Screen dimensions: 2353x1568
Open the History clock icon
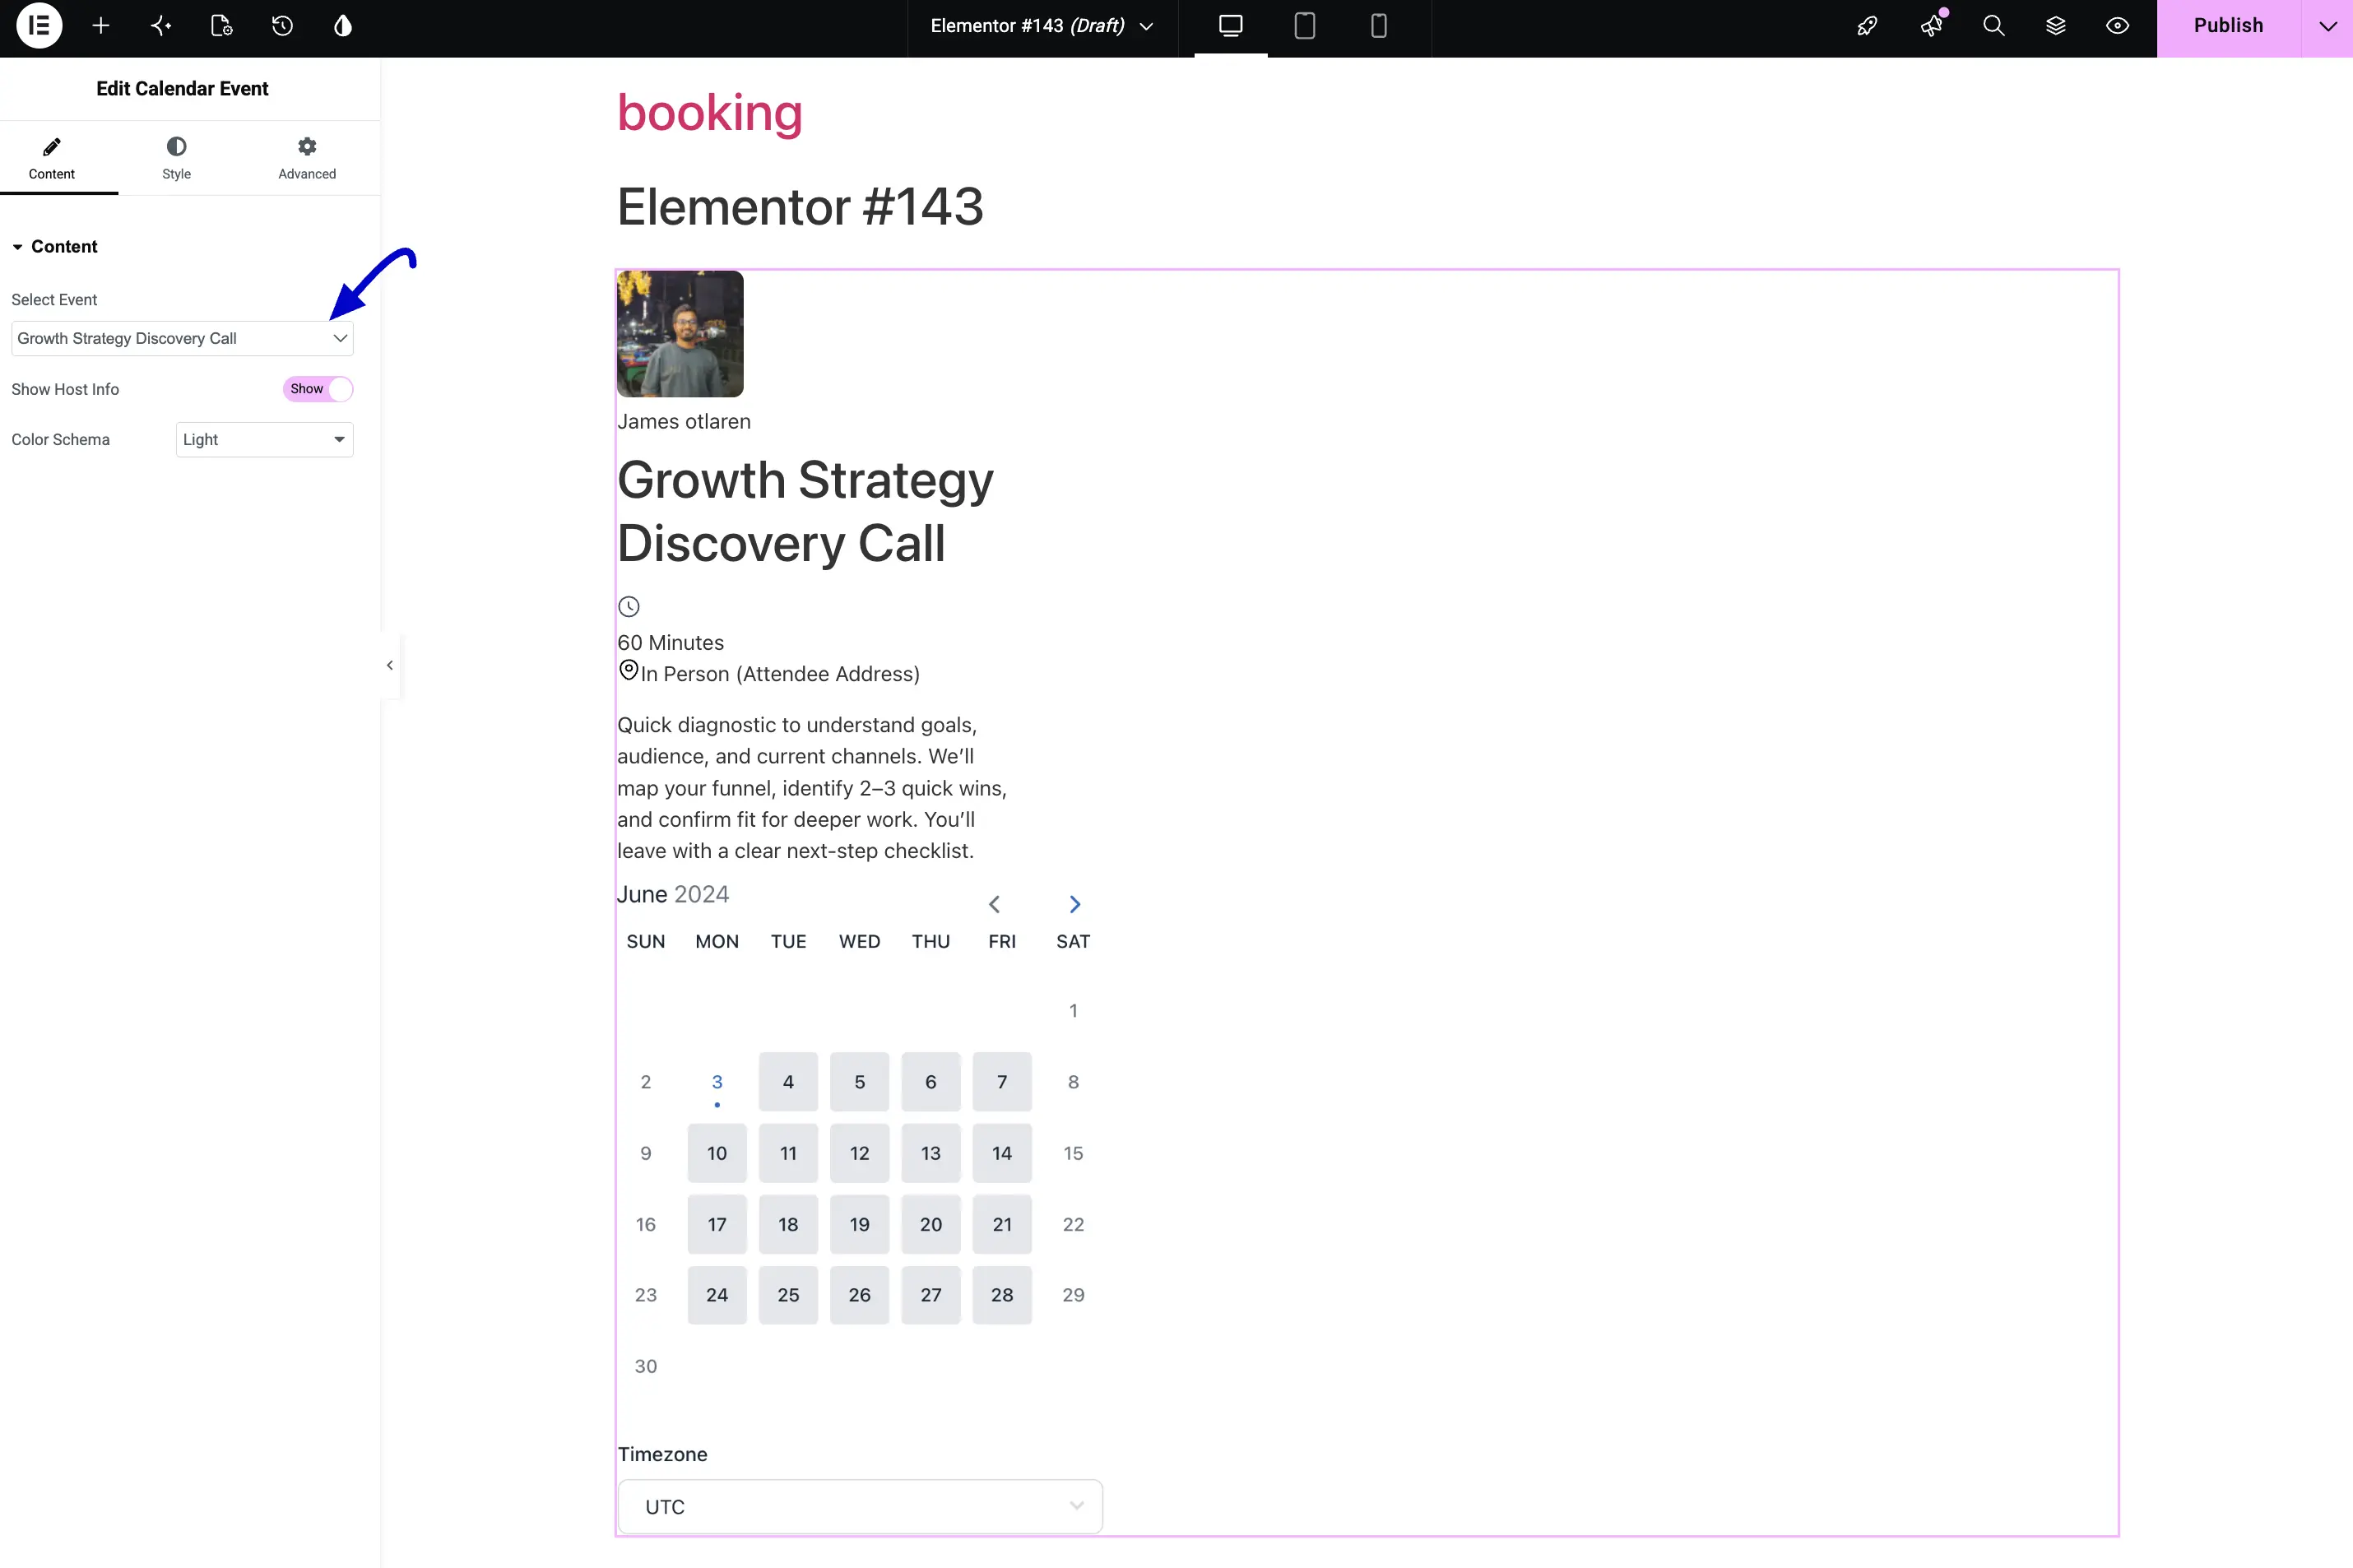coord(282,26)
